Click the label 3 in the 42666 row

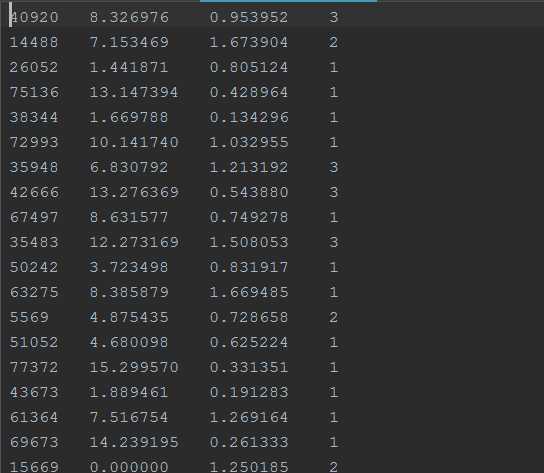pos(333,192)
